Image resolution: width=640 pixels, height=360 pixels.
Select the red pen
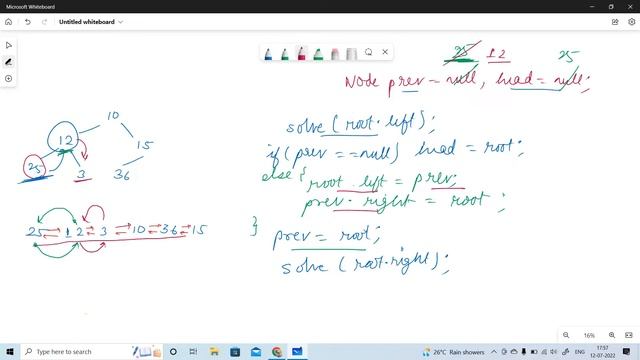click(302, 53)
